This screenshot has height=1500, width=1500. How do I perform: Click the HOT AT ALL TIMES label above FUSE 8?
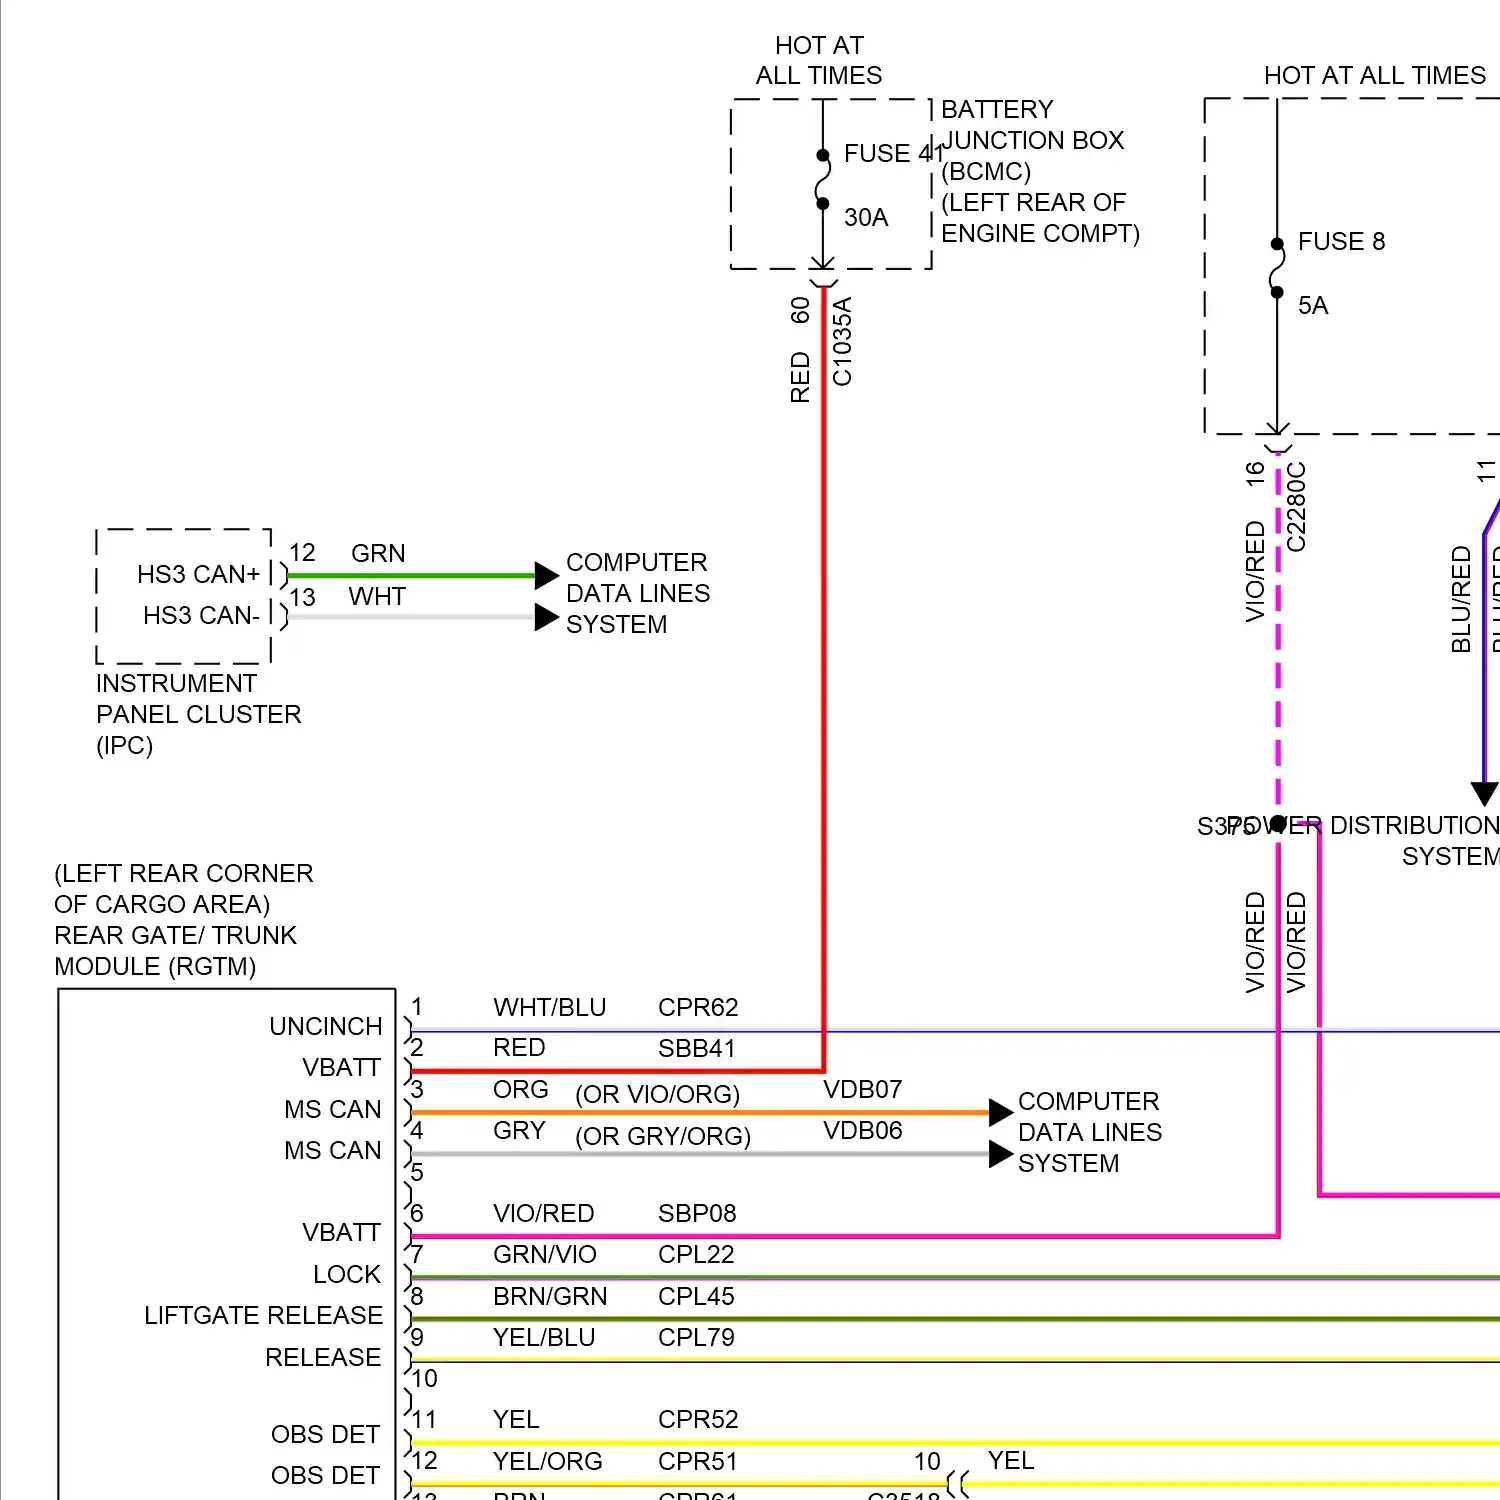[x=1375, y=75]
